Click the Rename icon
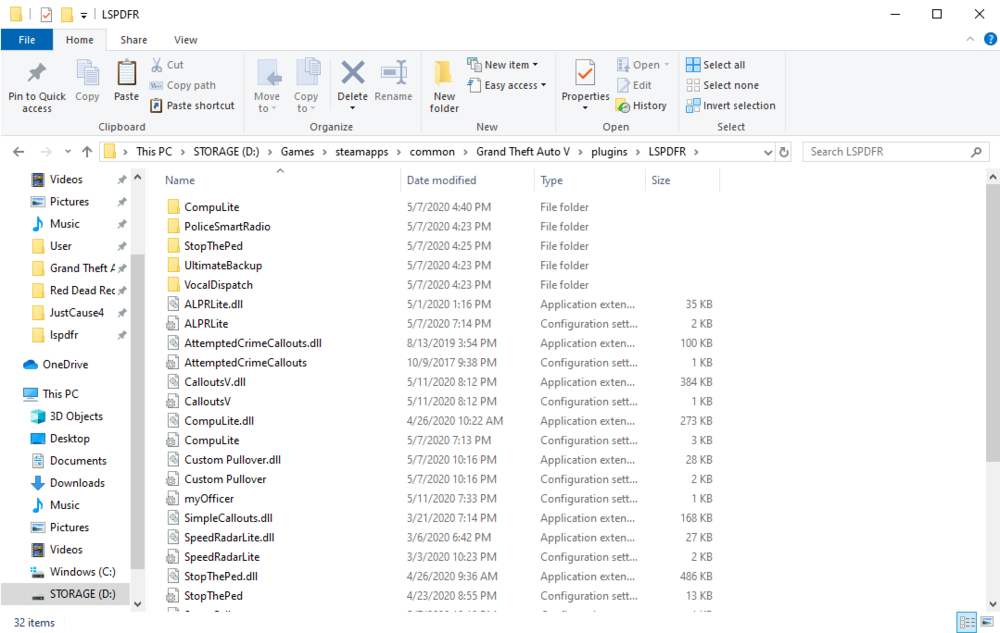1000x633 pixels. (393, 73)
